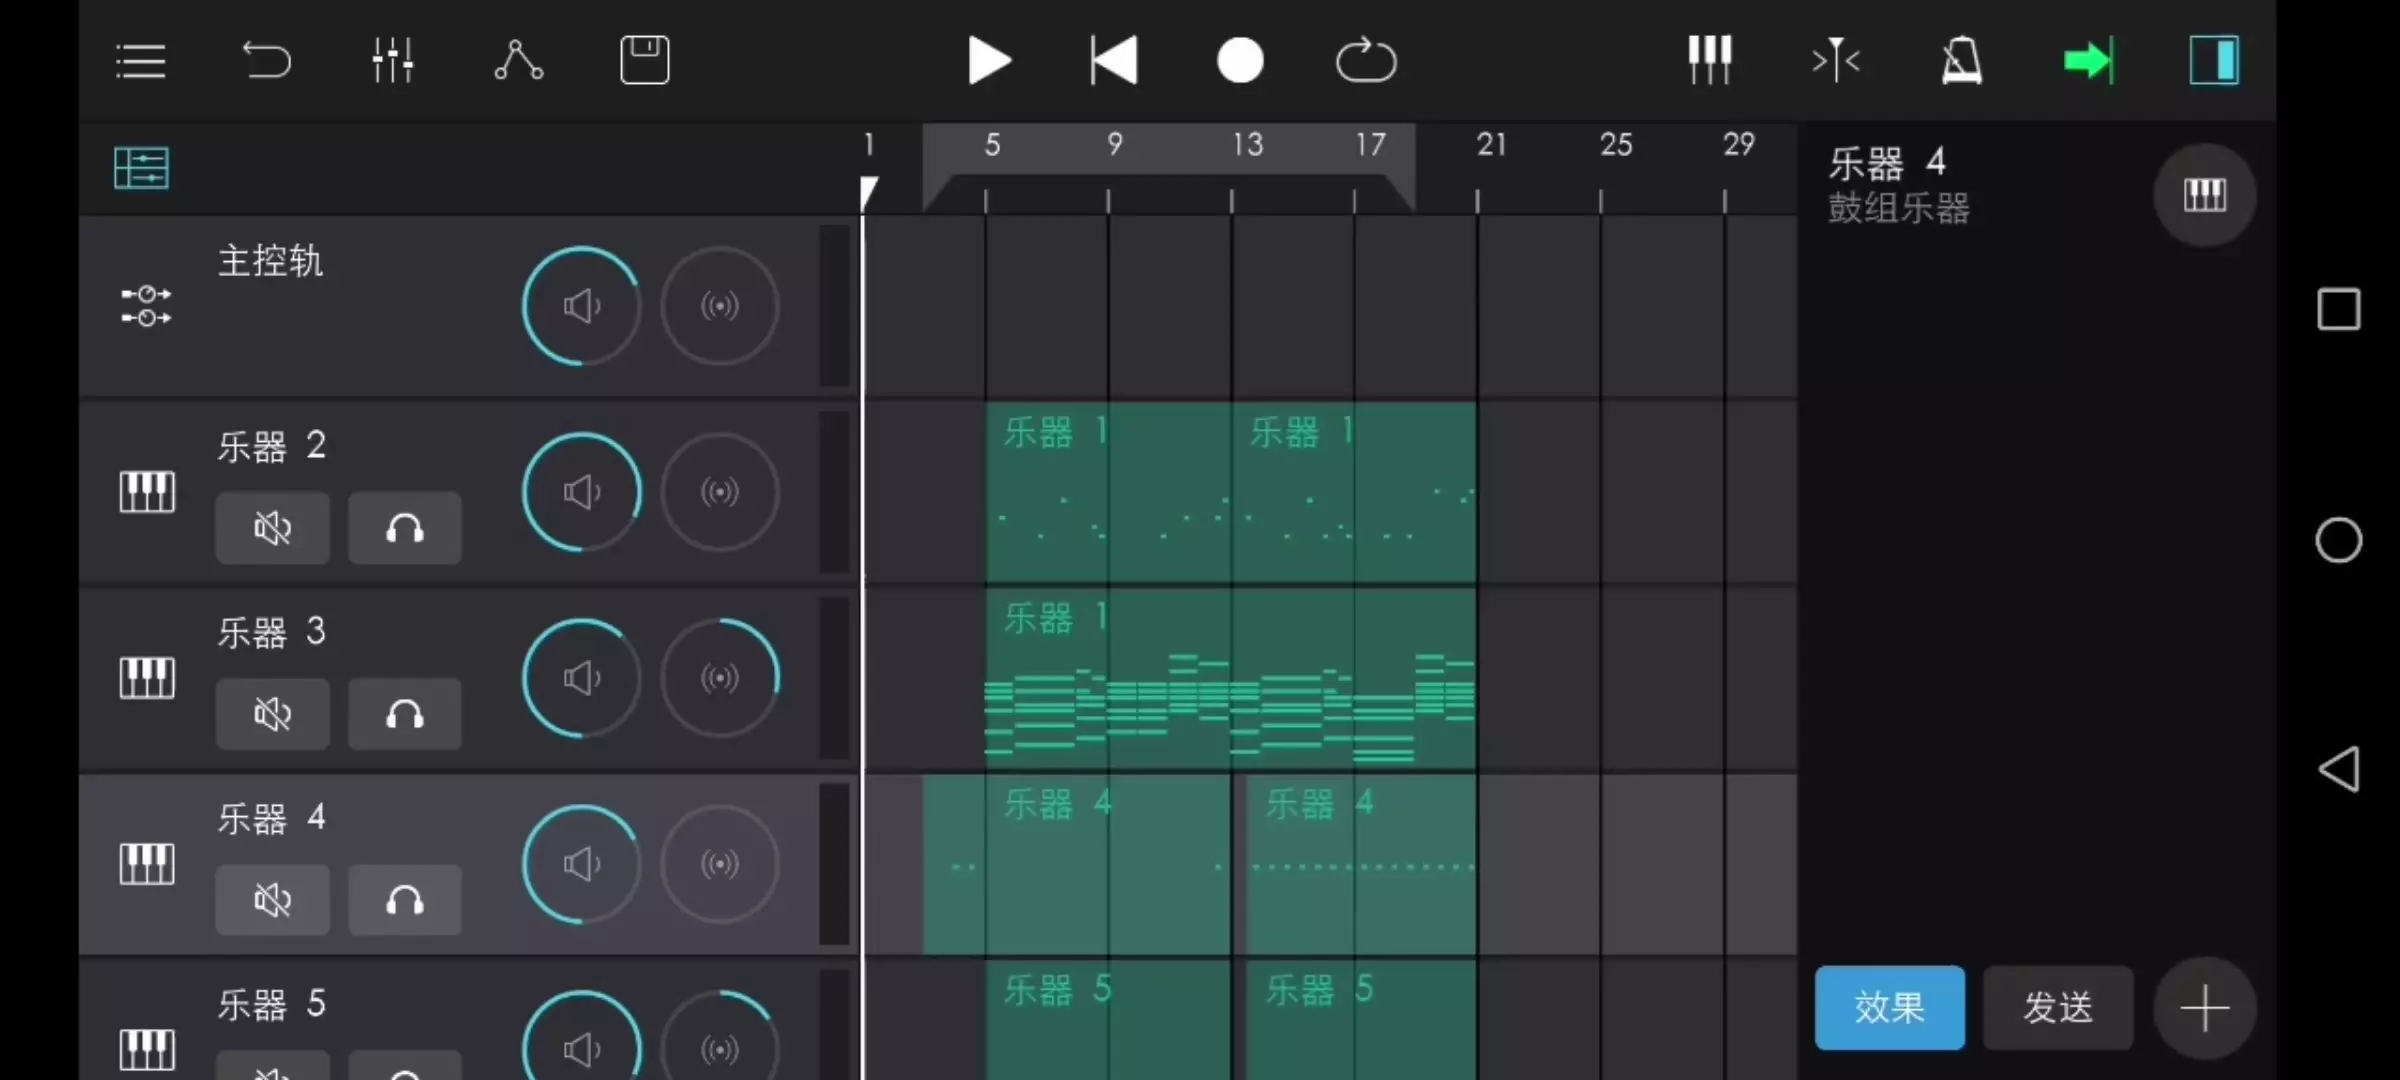2400x1080 pixels.
Task: Click the 主控轨 volume knob
Action: point(581,306)
